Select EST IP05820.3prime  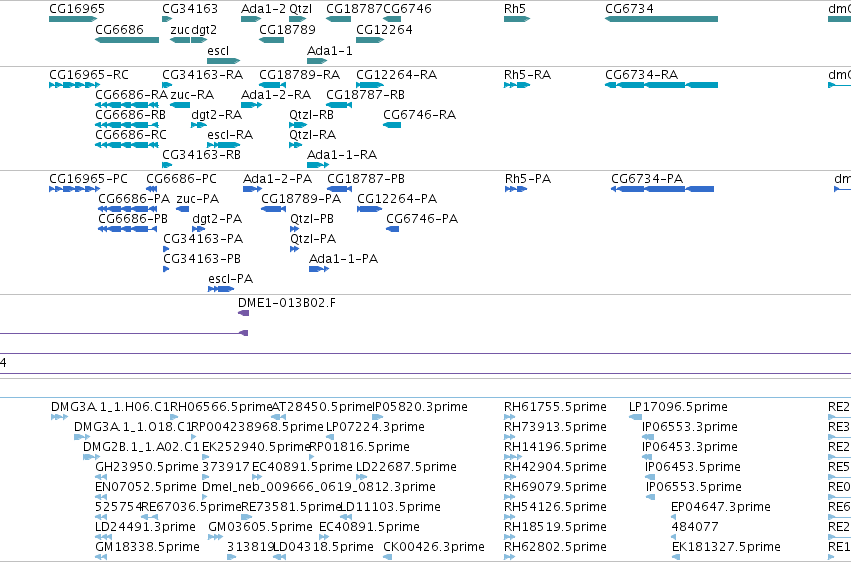click(x=420, y=407)
